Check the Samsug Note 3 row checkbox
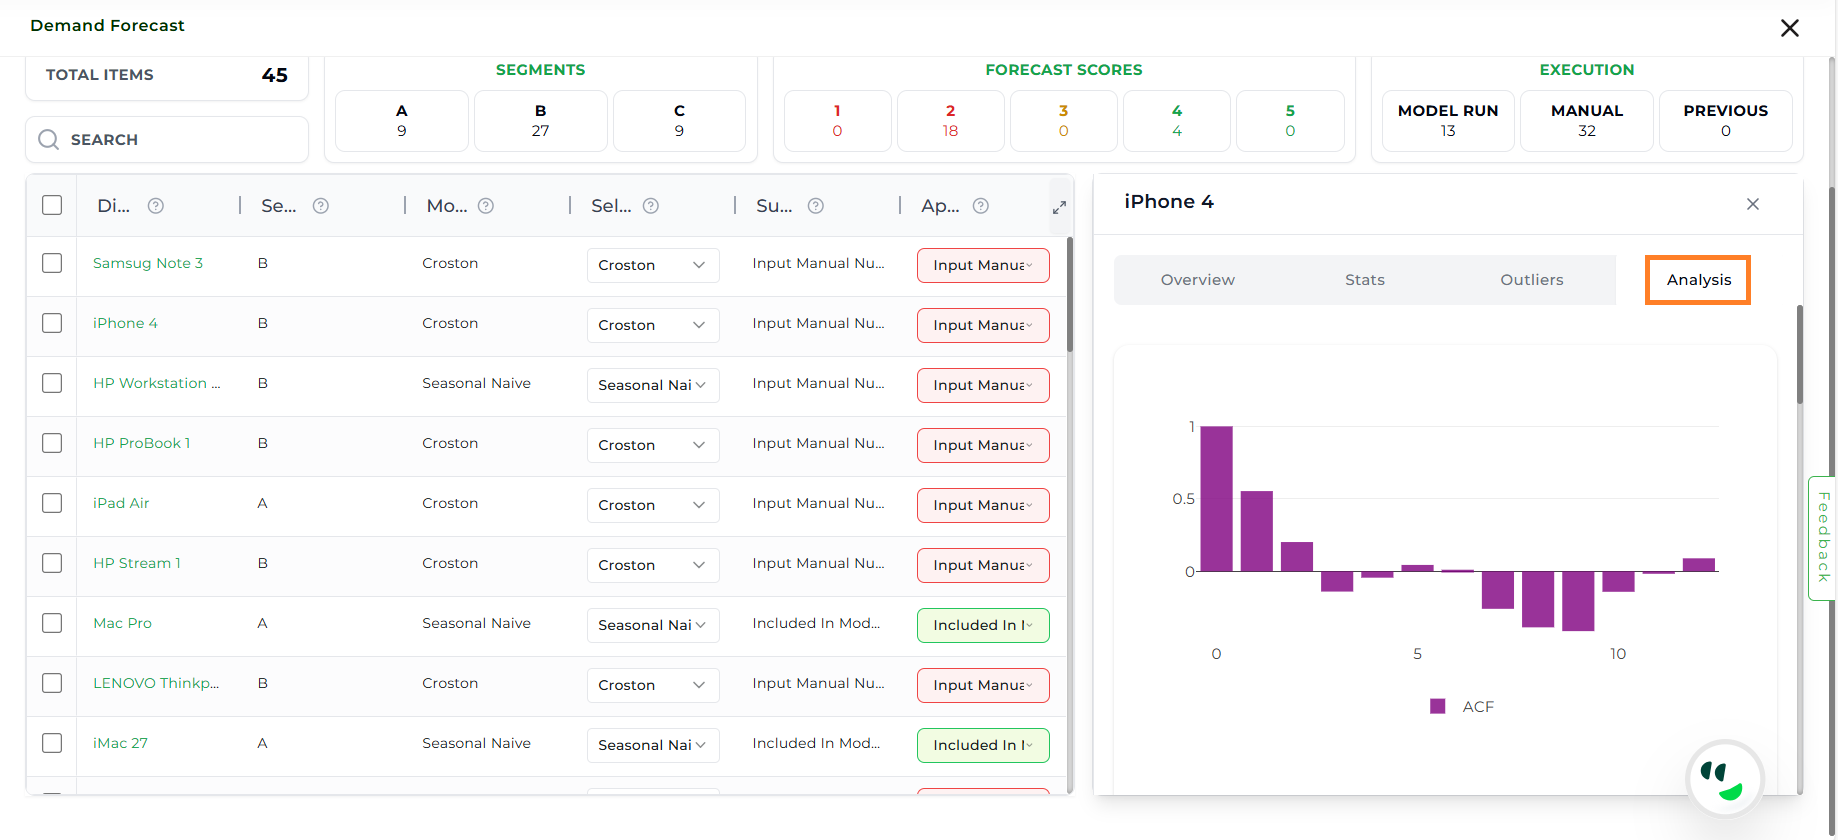This screenshot has height=840, width=1838. [x=52, y=263]
